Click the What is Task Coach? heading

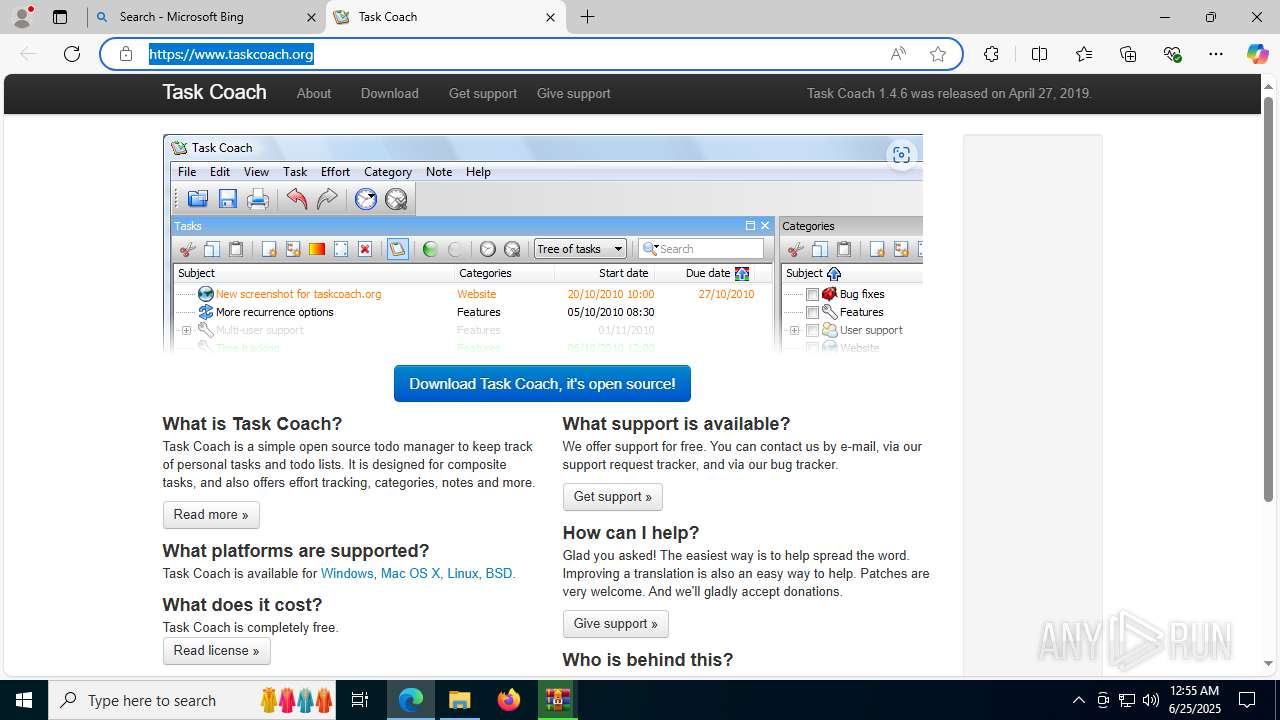(252, 424)
